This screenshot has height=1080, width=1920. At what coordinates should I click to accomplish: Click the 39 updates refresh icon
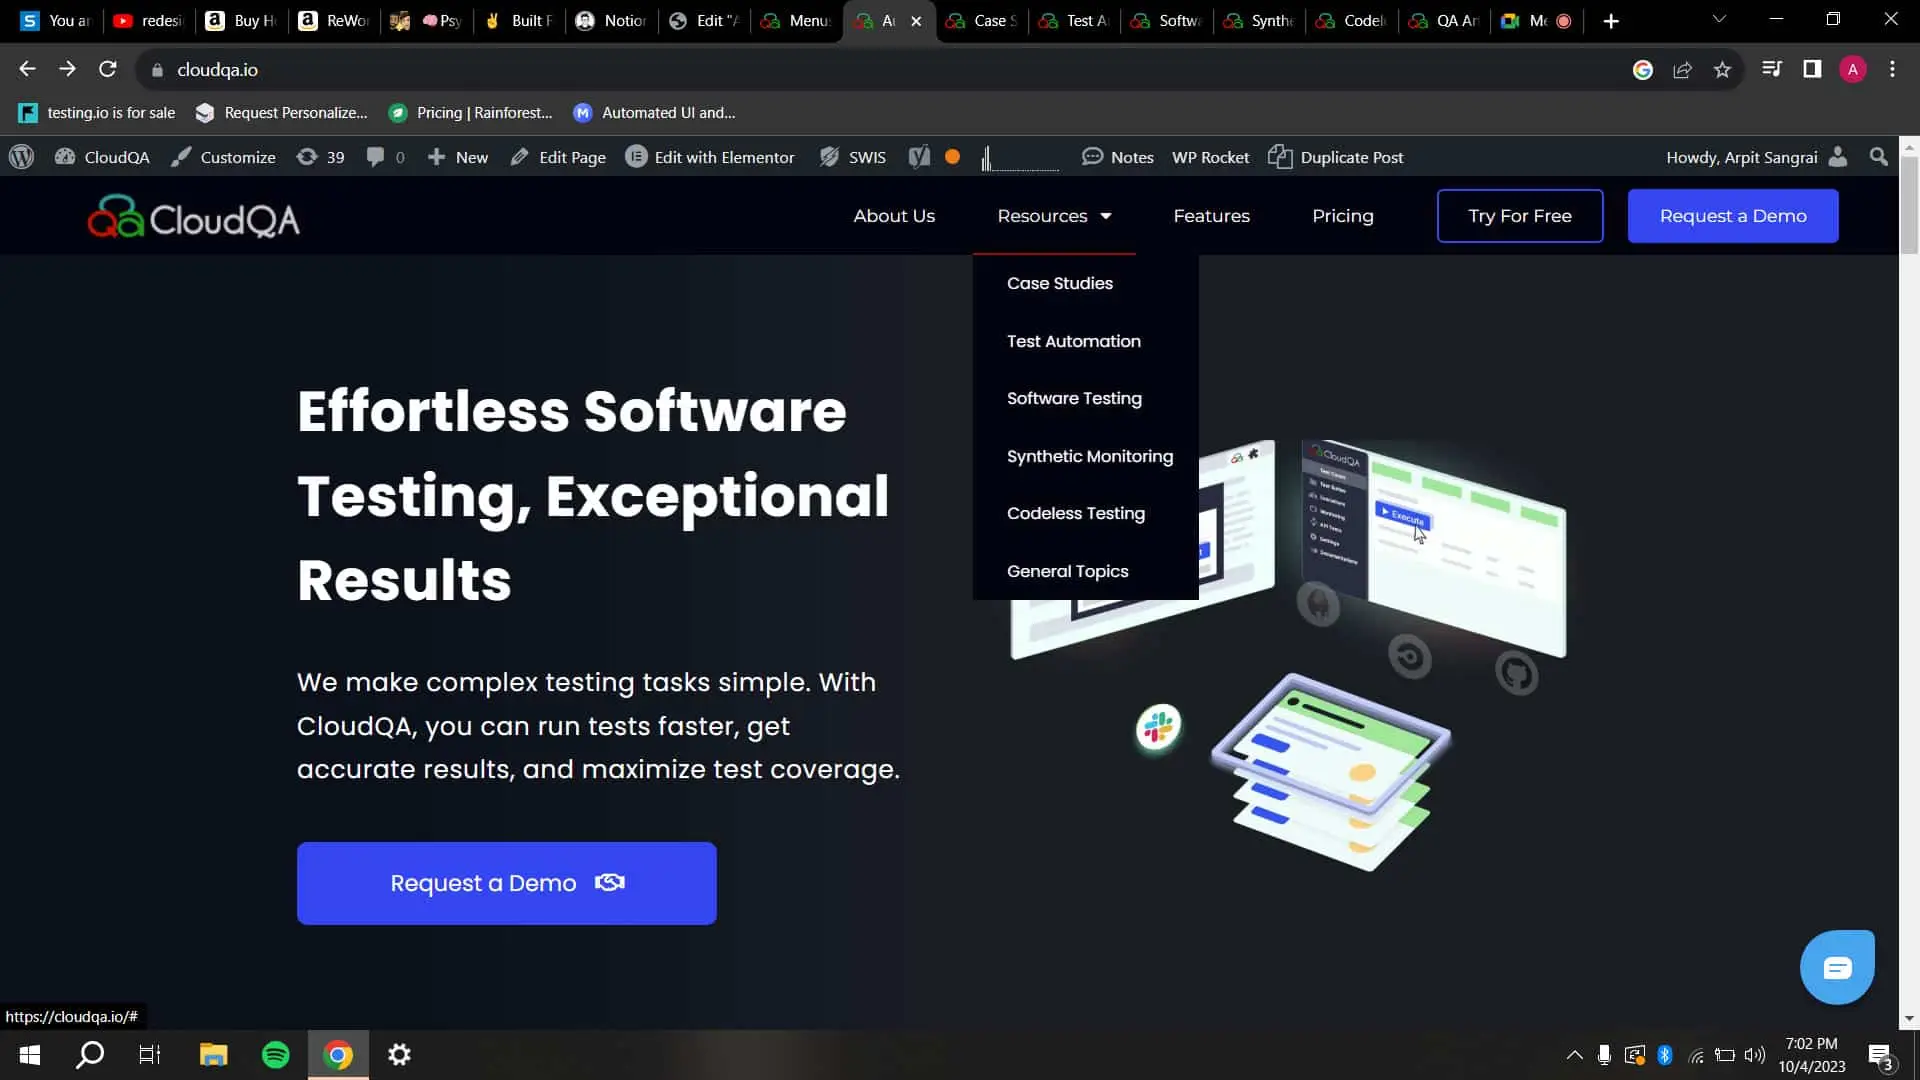pyautogui.click(x=307, y=157)
